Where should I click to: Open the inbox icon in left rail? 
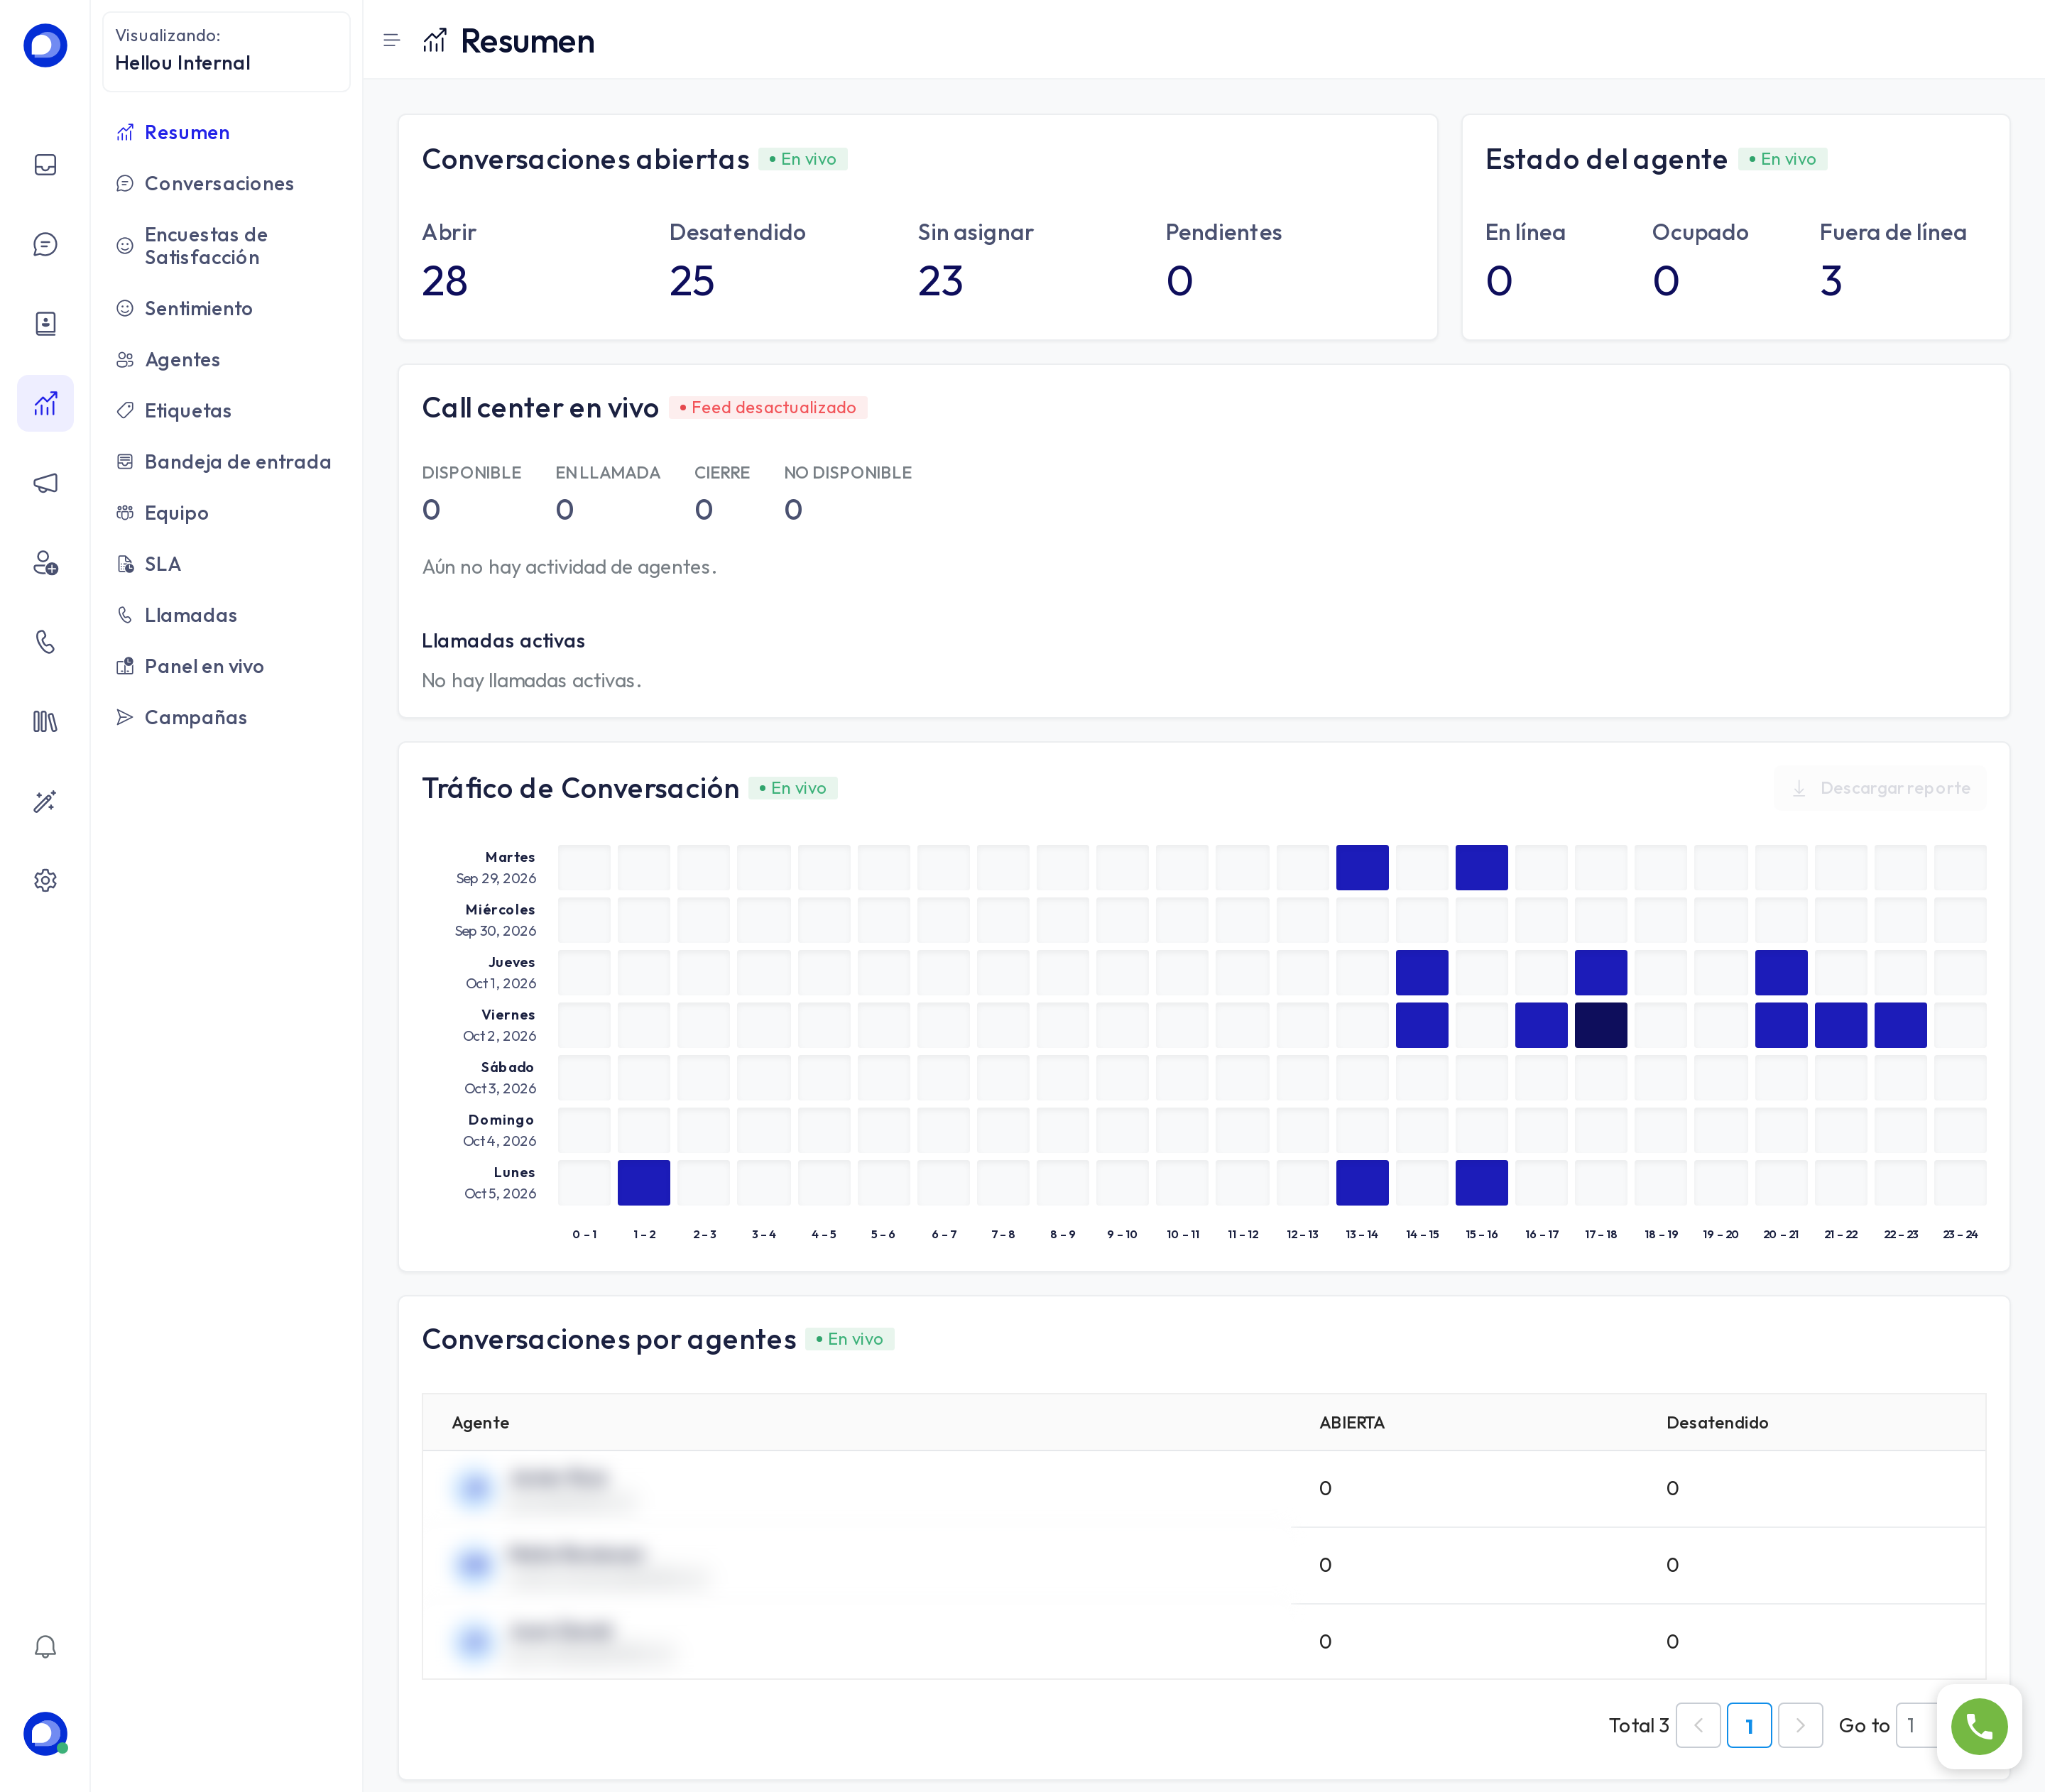pos(45,165)
